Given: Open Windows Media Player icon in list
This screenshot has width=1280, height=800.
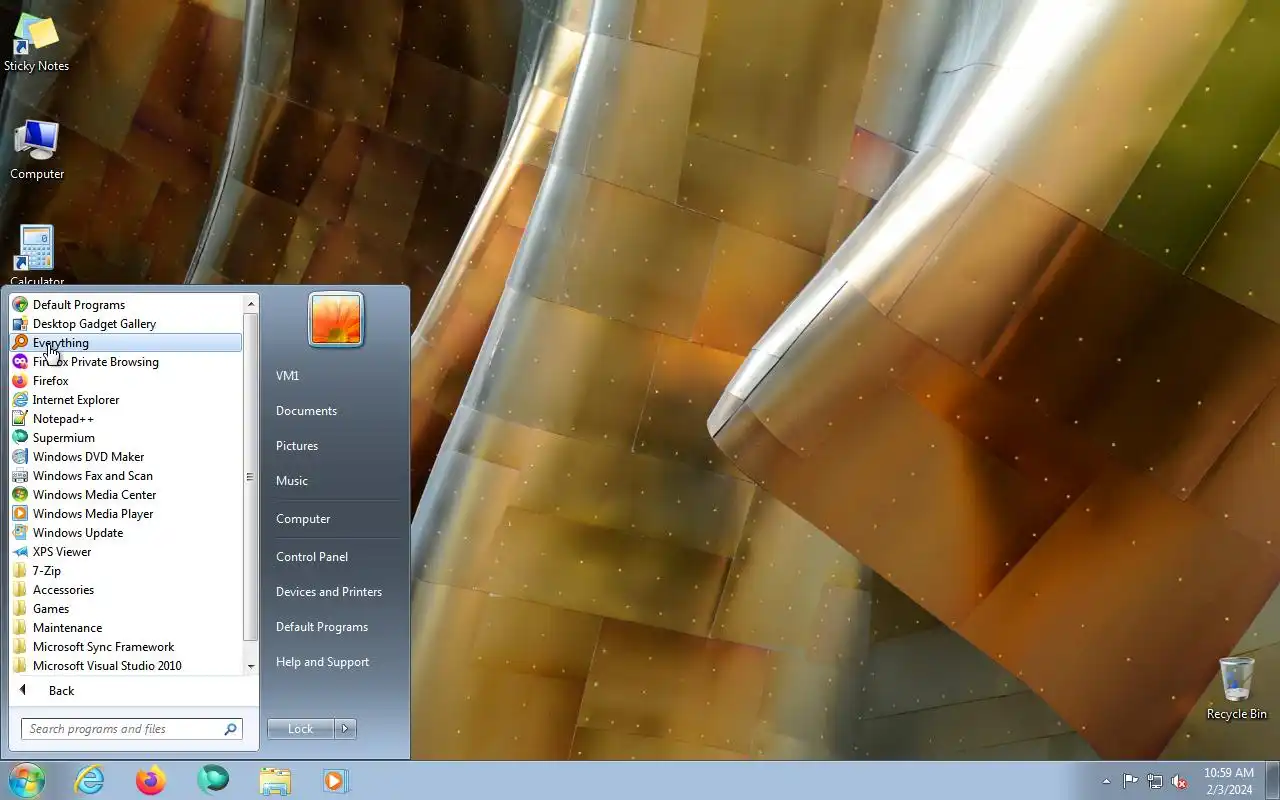Looking at the screenshot, I should tap(20, 514).
